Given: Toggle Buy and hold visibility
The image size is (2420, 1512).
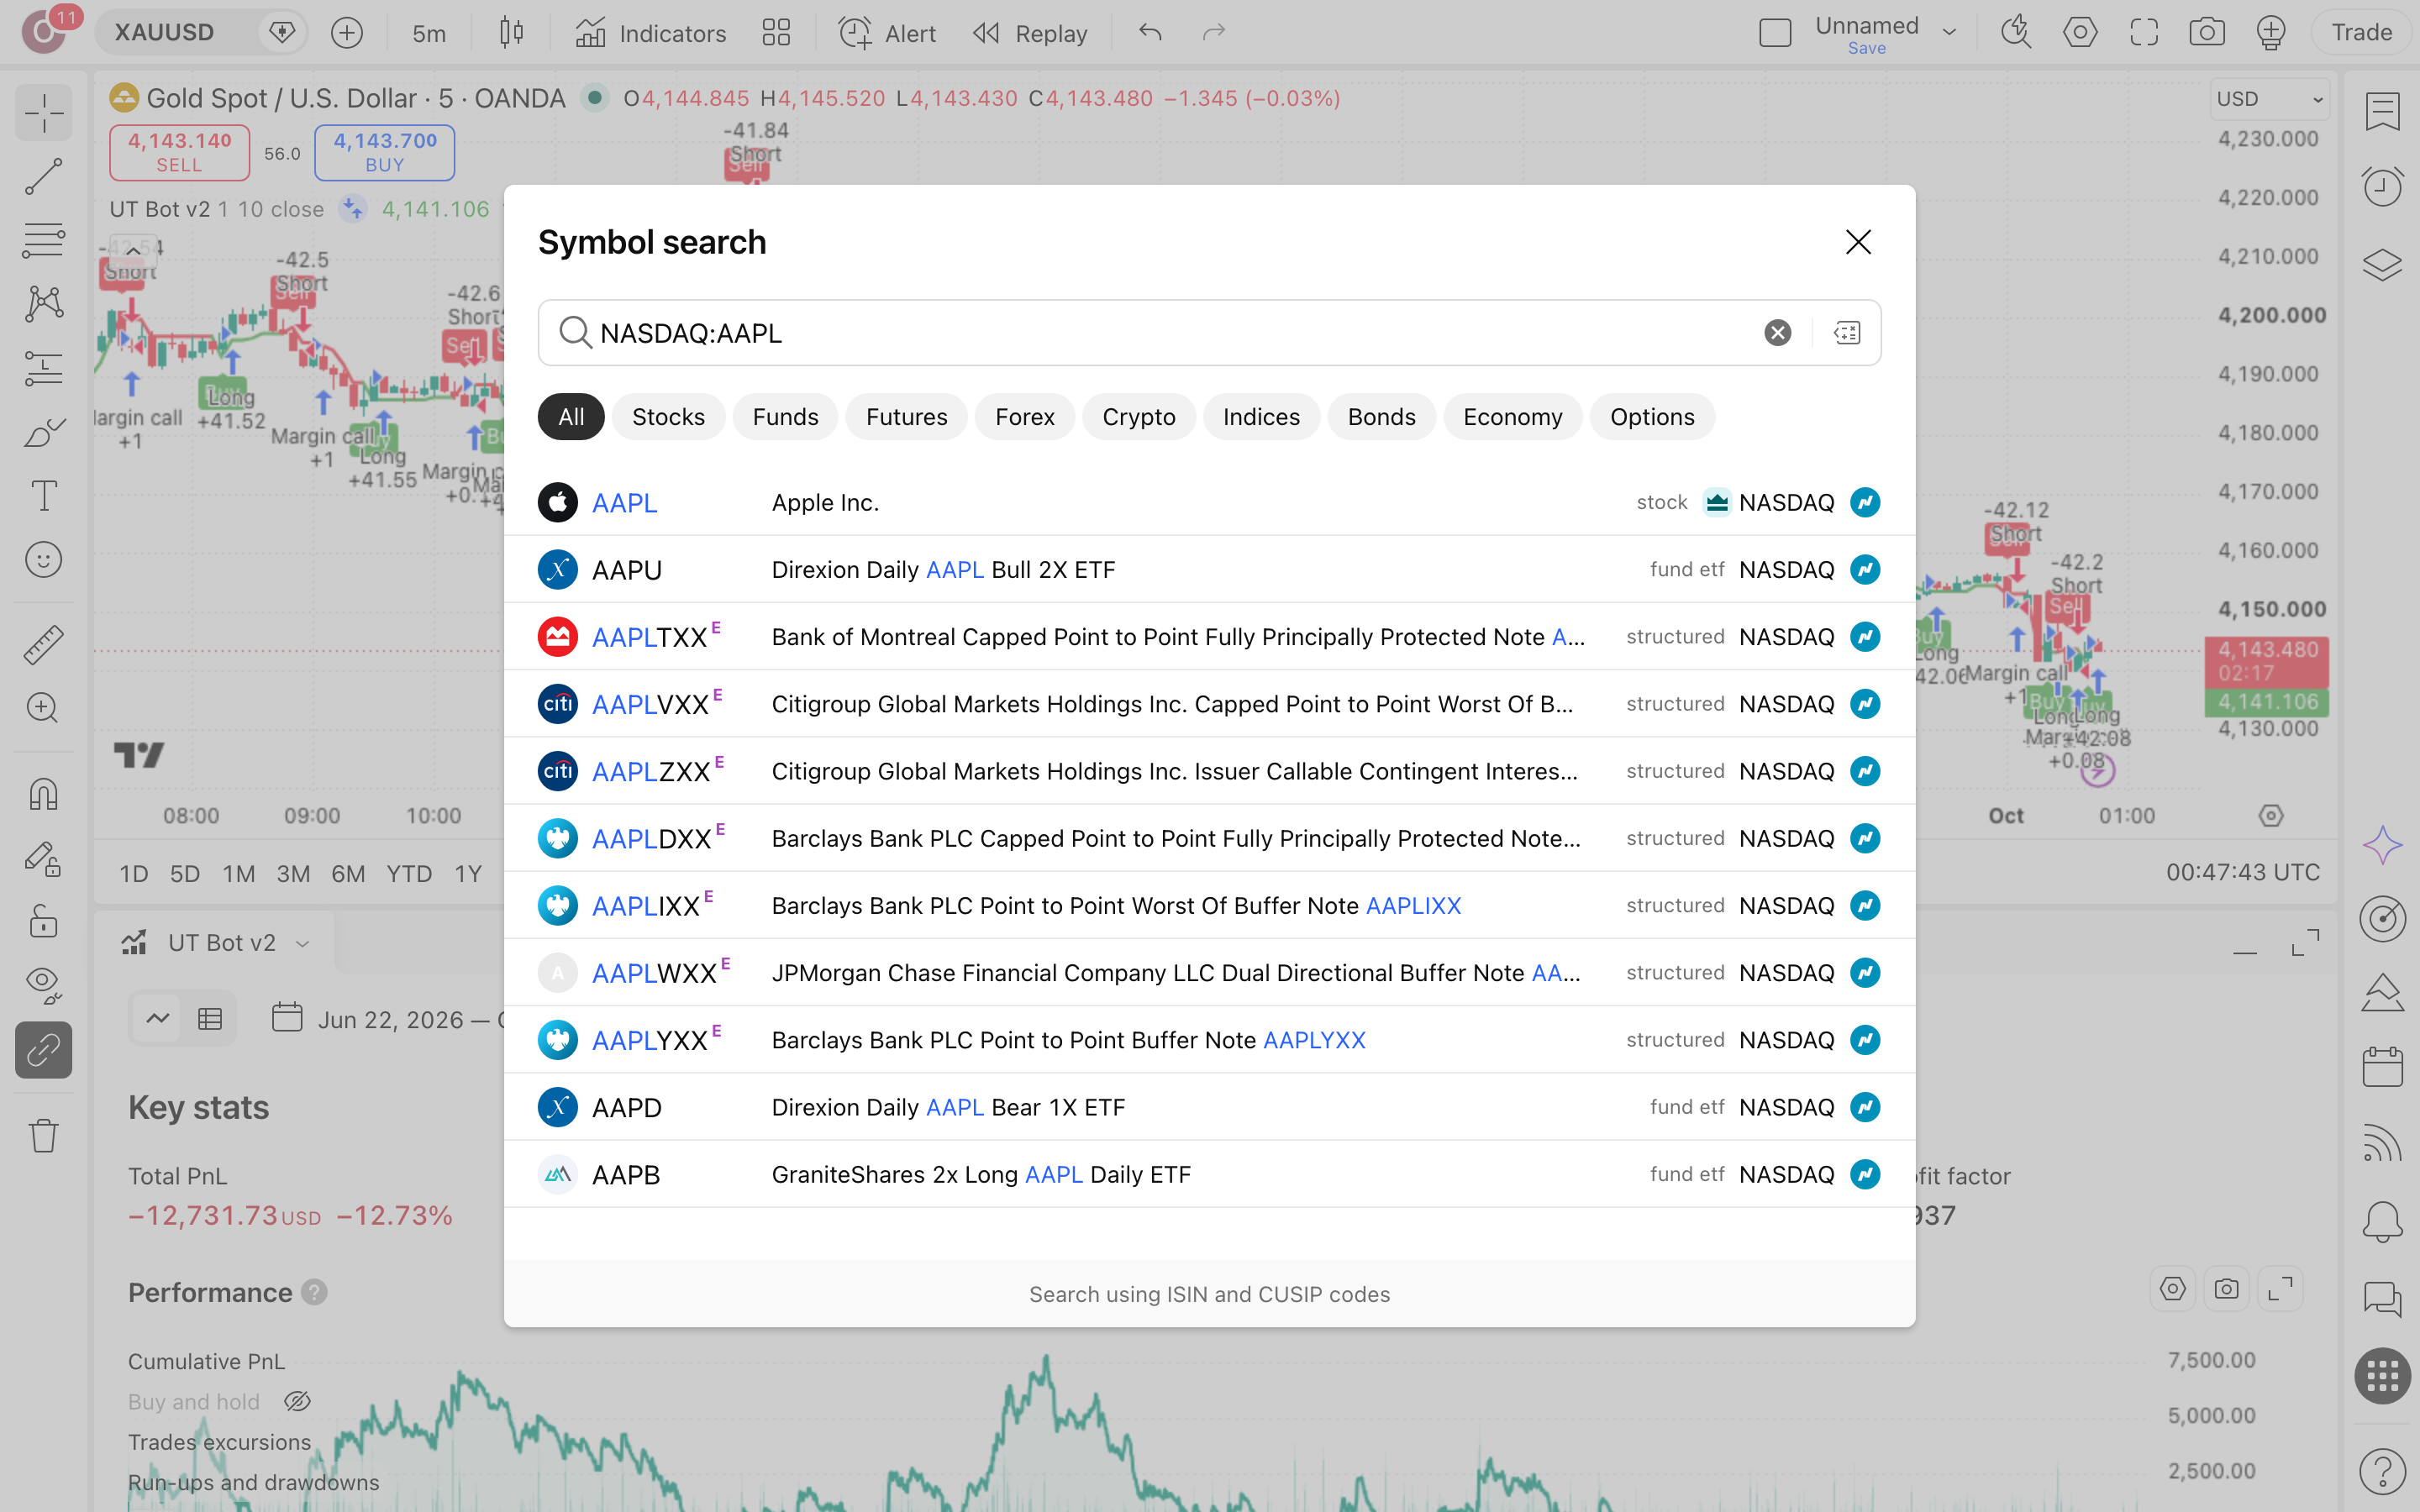Looking at the screenshot, I should coord(297,1401).
